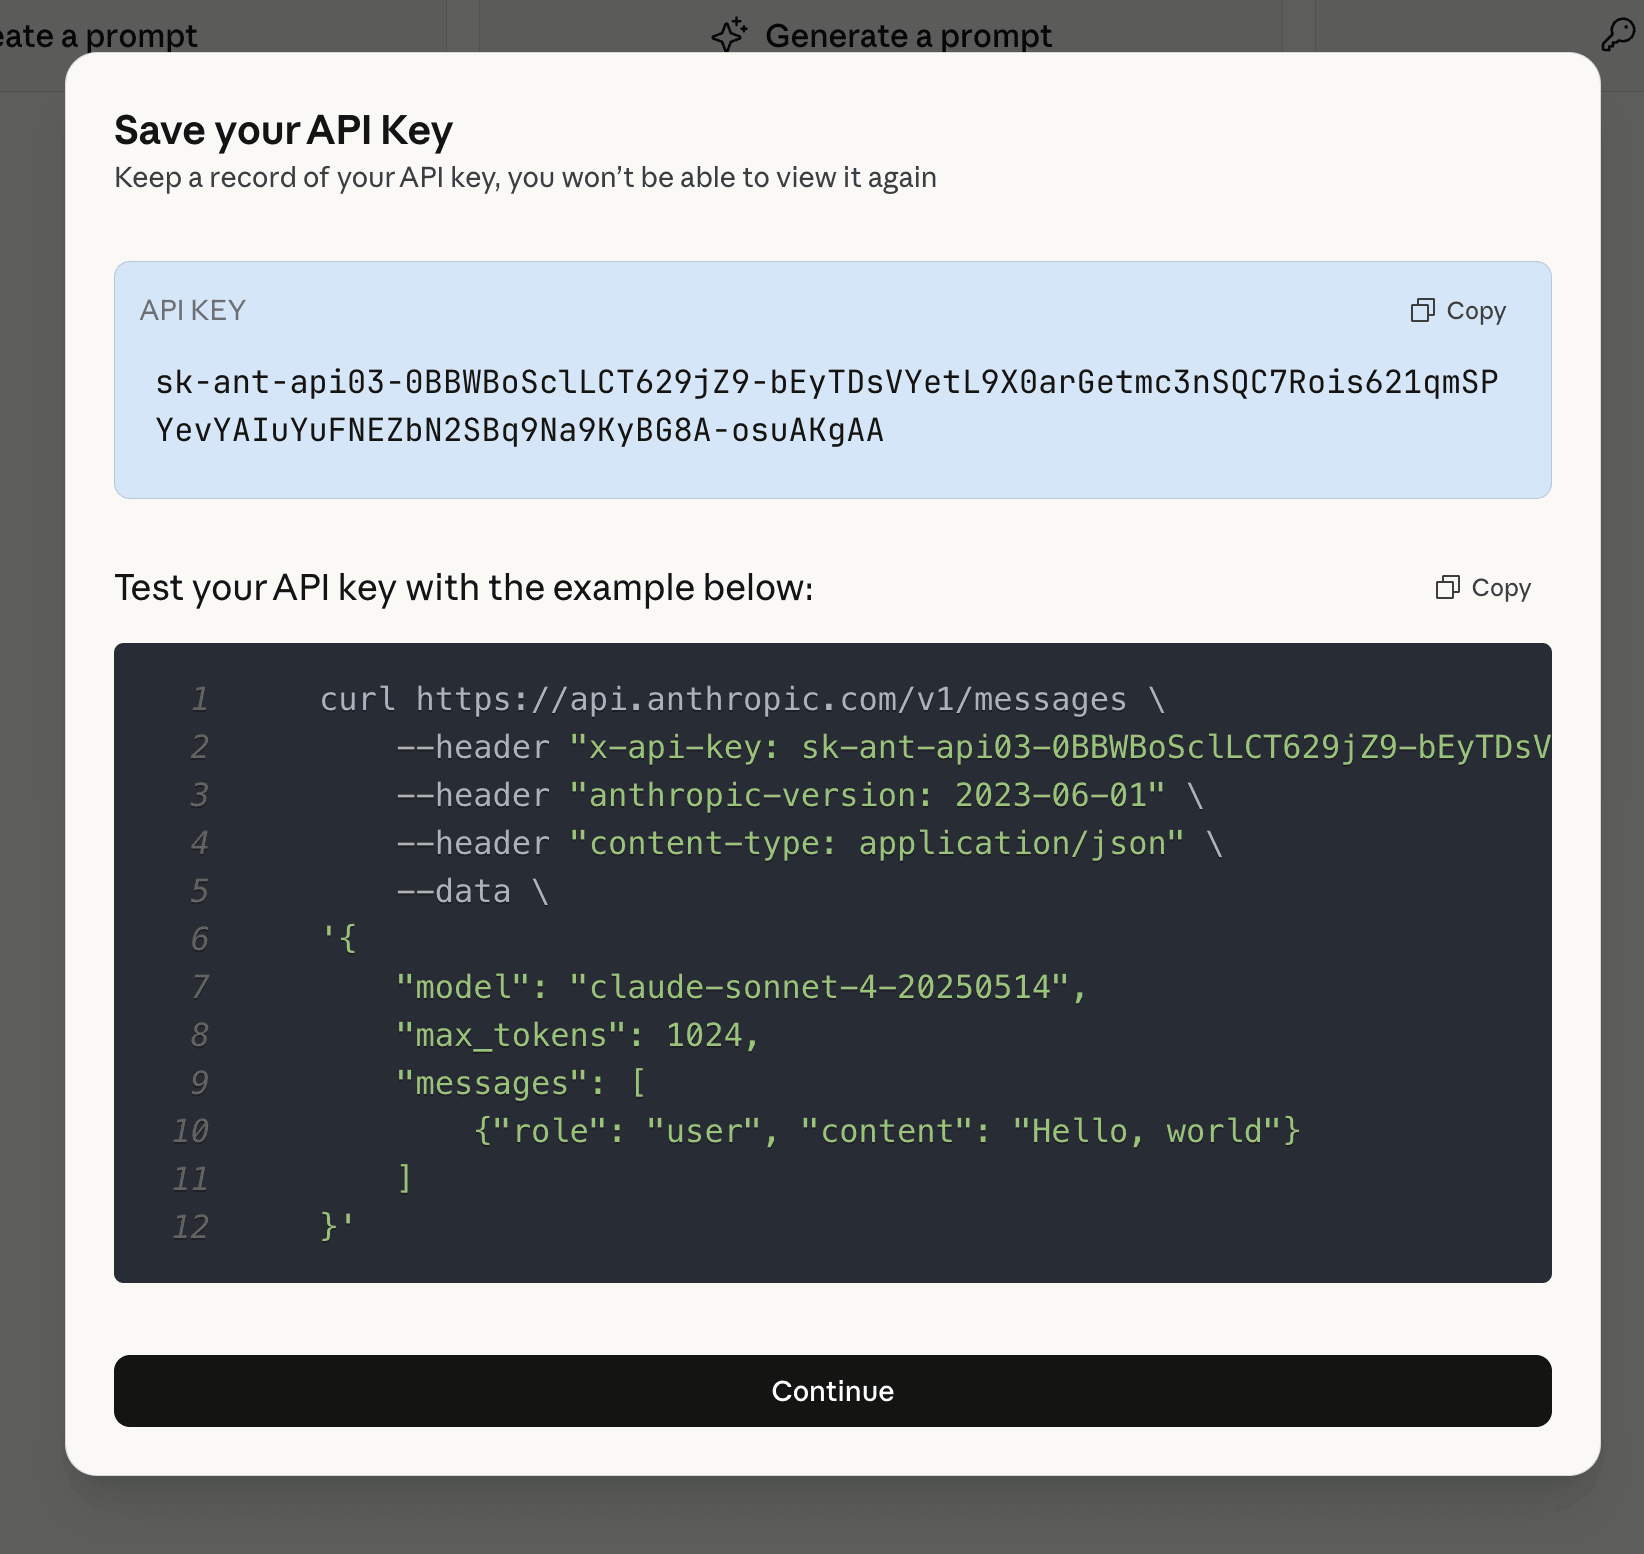Image resolution: width=1644 pixels, height=1554 pixels.
Task: Select the Create a prompt option
Action: [98, 36]
